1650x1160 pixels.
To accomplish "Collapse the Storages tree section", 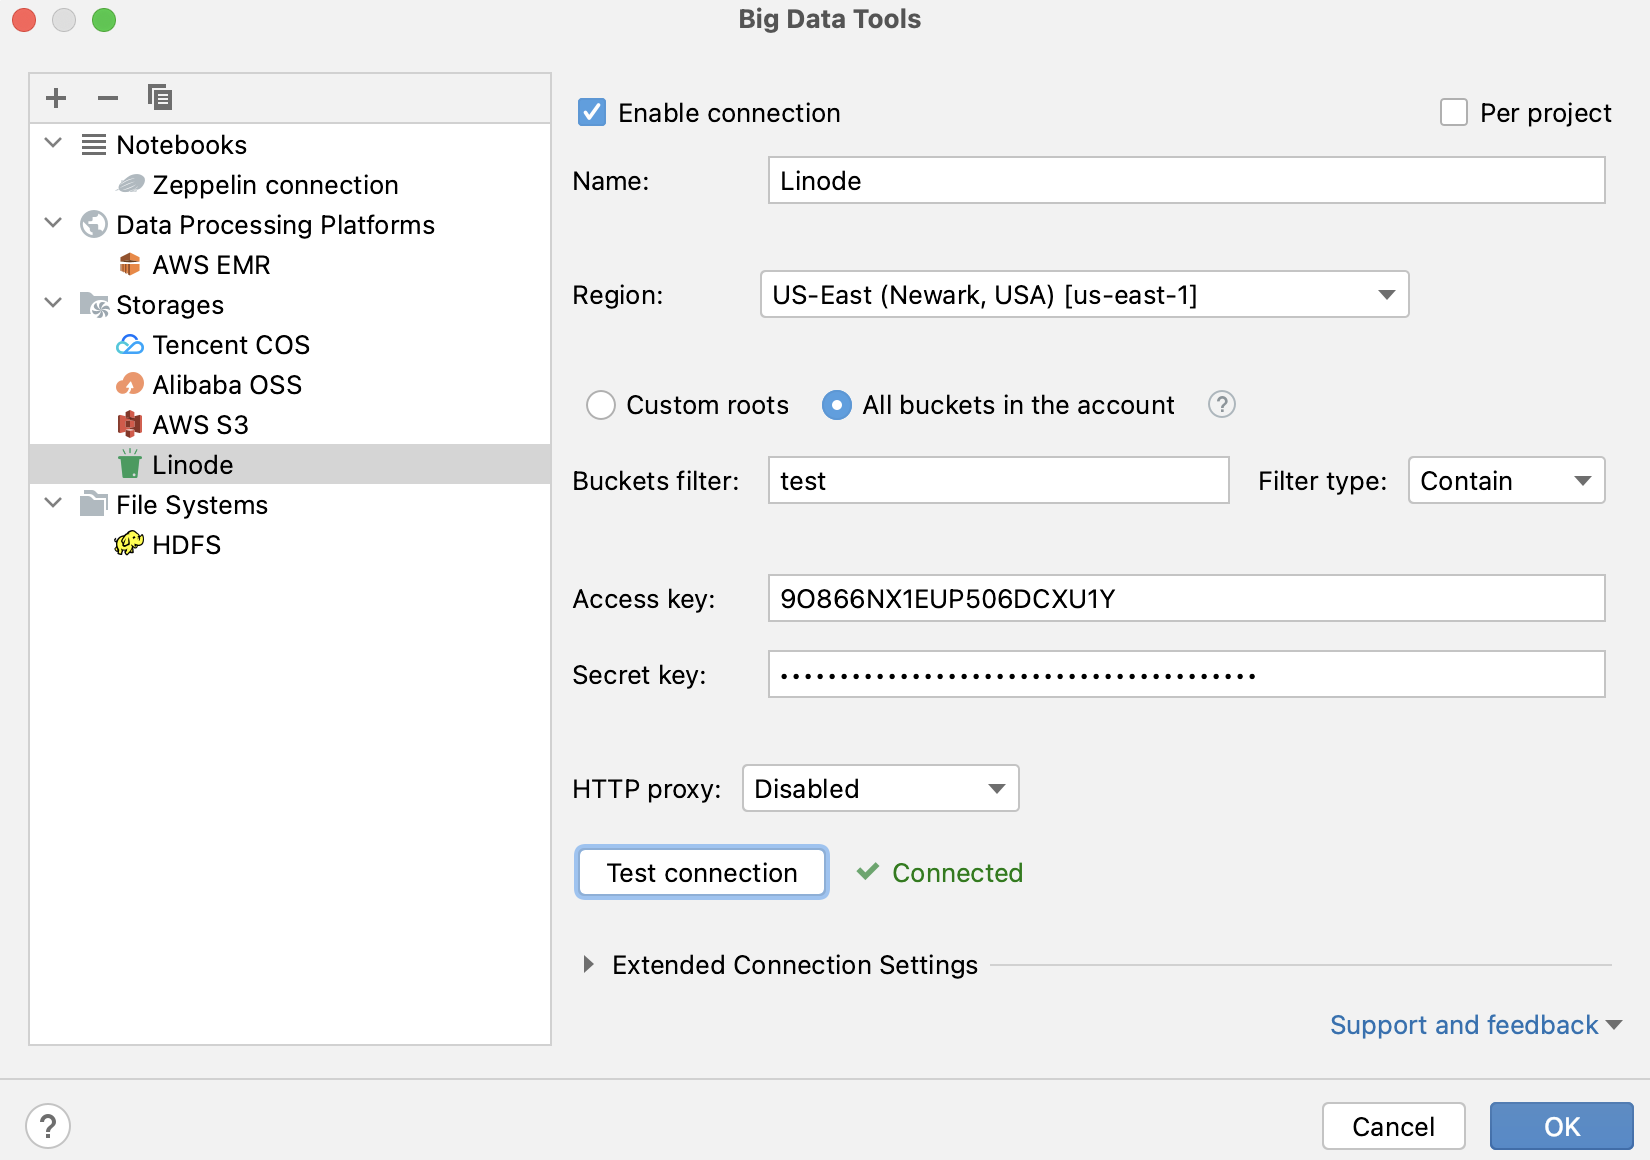I will pos(53,303).
